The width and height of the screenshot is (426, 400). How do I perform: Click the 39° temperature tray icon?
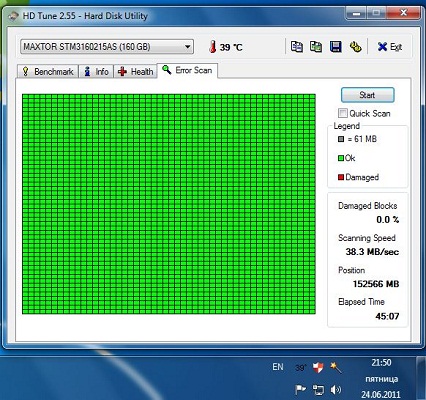point(300,368)
